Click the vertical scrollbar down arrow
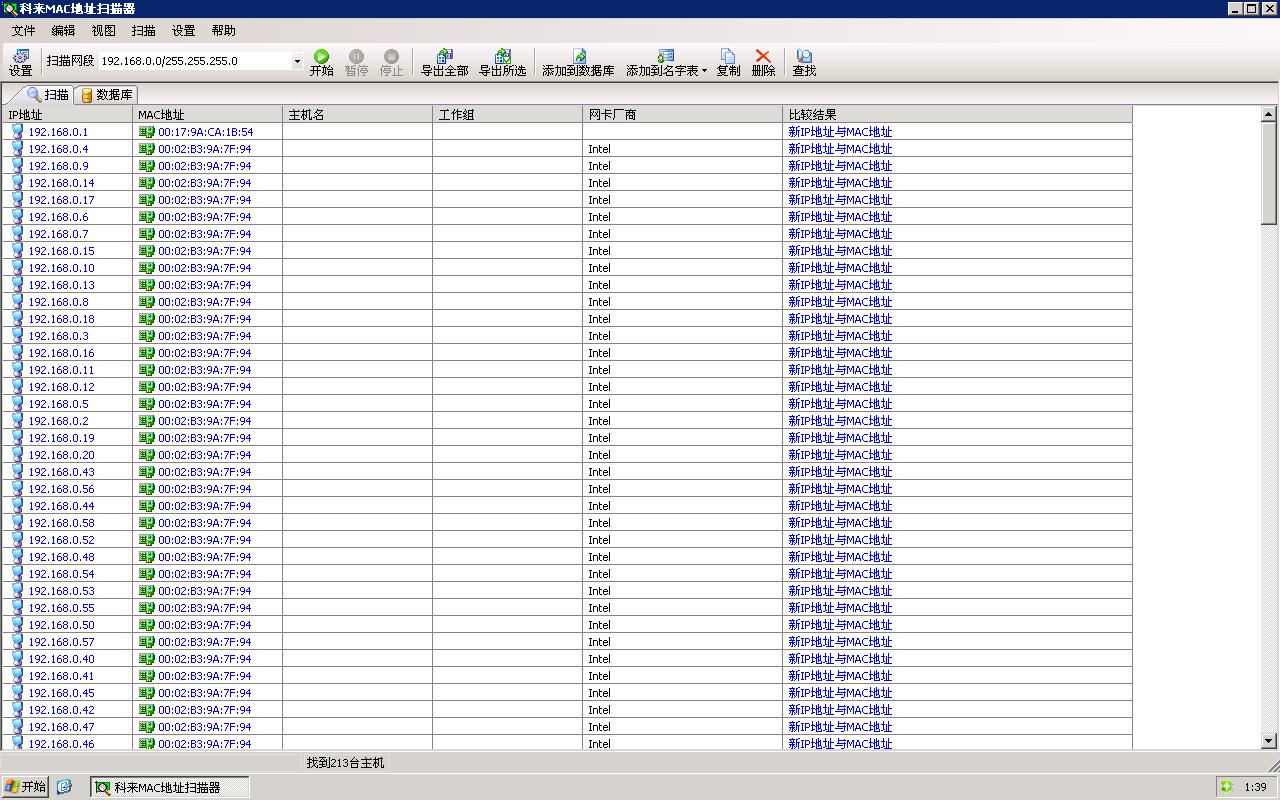 [1270, 741]
